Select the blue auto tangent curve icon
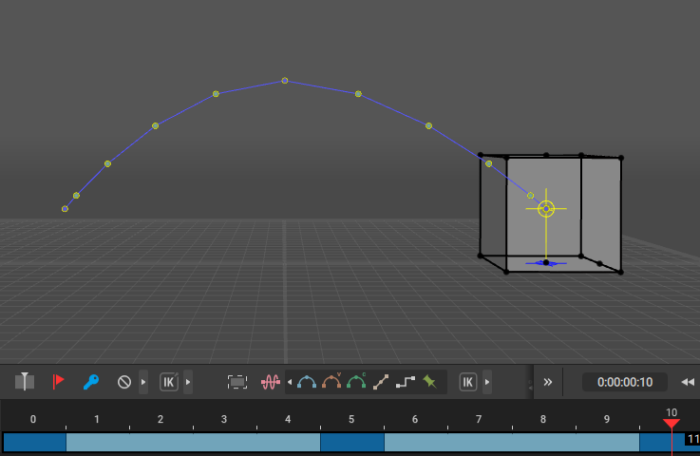700x456 pixels. click(307, 381)
